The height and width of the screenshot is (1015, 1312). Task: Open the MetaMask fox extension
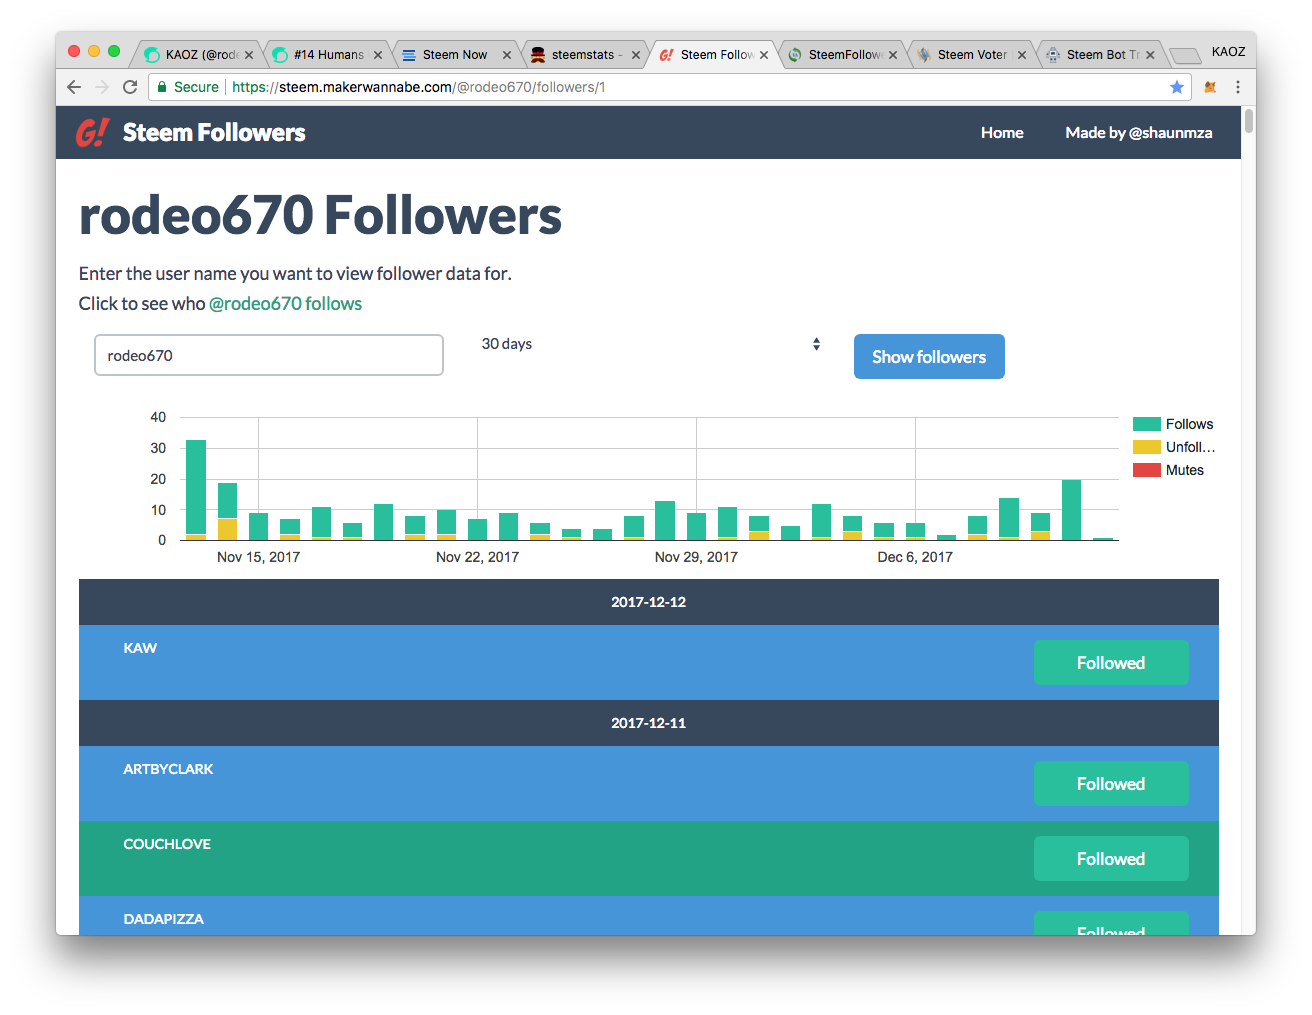tap(1210, 87)
